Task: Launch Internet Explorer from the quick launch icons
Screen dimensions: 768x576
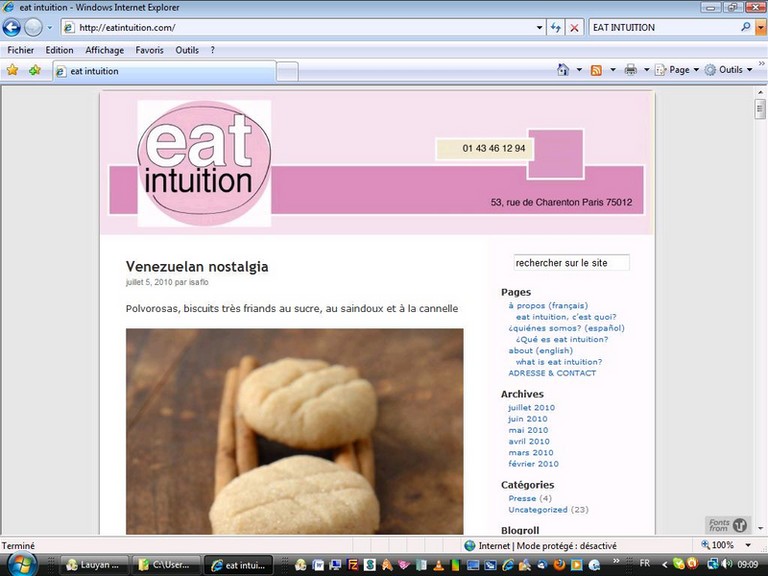Action: [507, 565]
